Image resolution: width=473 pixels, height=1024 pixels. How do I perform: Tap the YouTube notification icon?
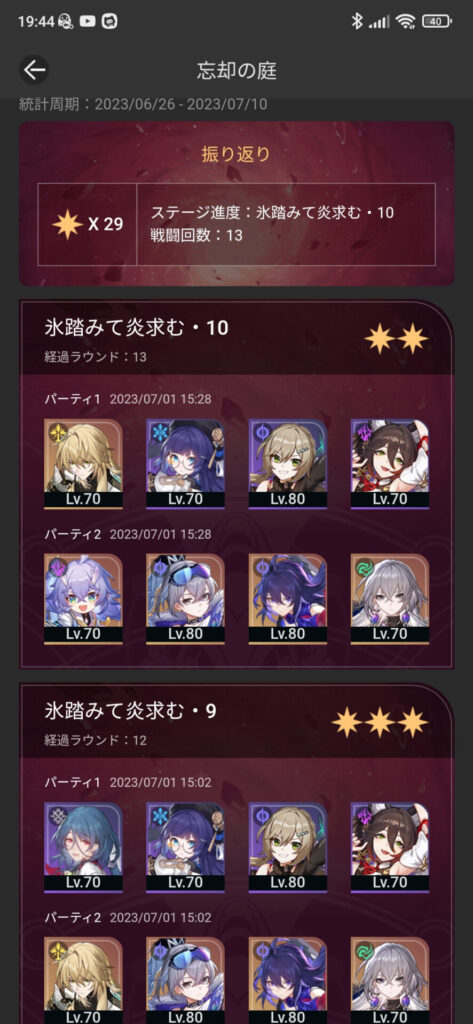tap(88, 21)
